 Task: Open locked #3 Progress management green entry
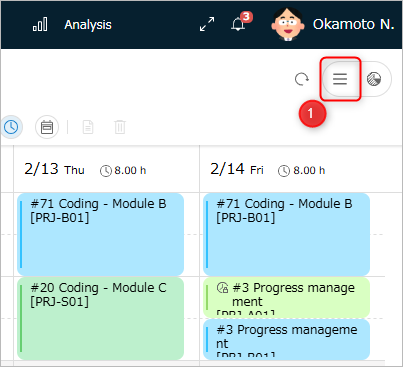tap(286, 297)
